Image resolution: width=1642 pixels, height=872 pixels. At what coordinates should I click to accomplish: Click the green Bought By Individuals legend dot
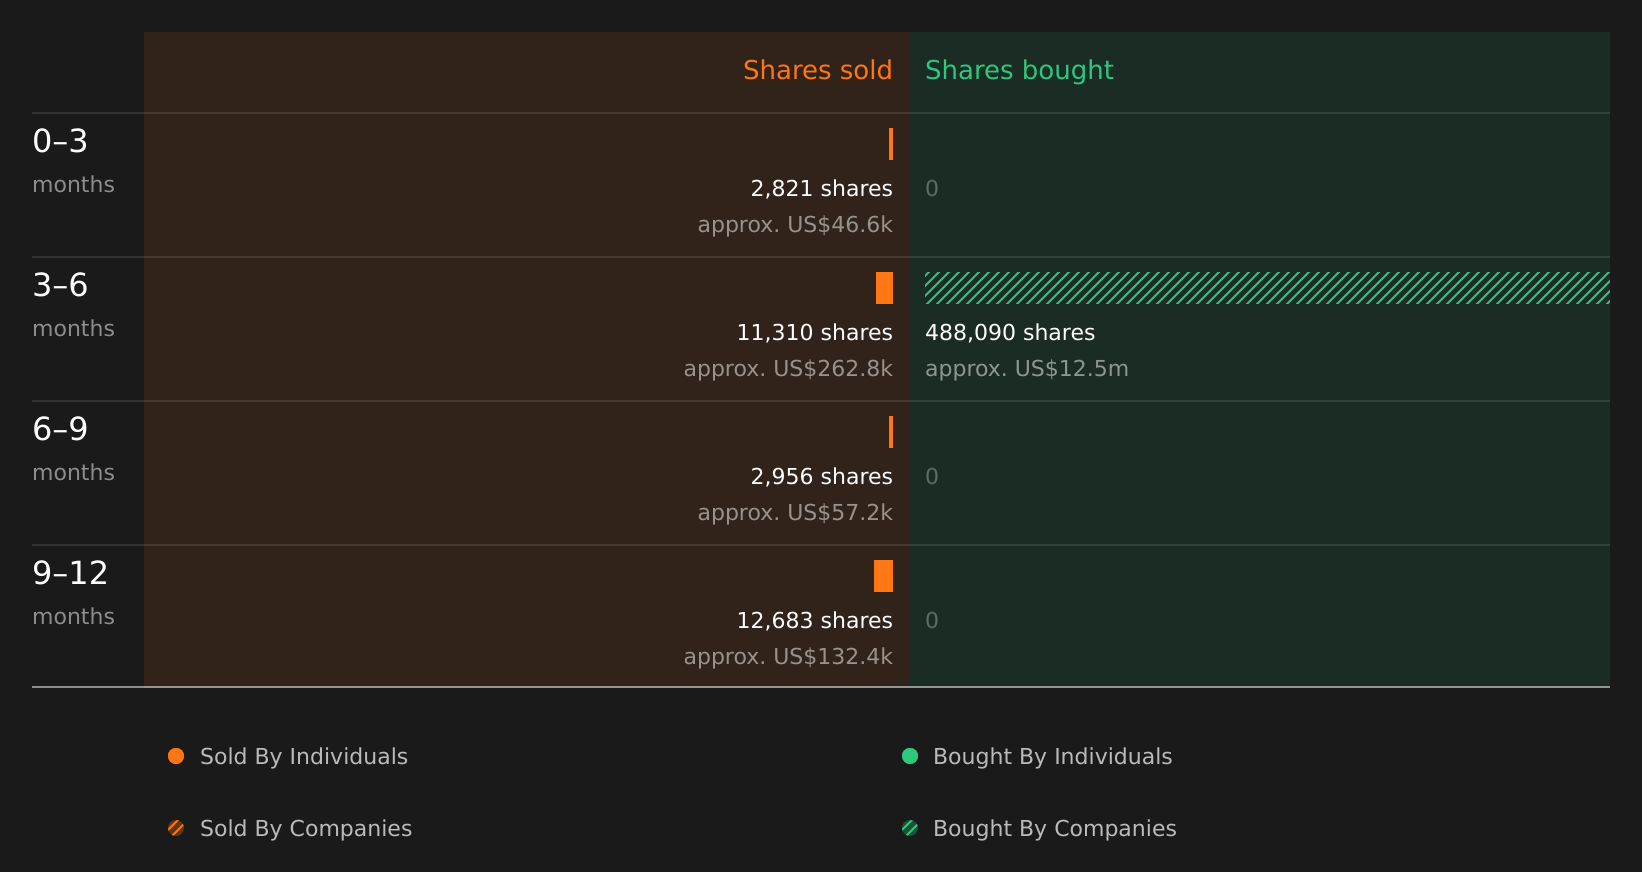(910, 756)
